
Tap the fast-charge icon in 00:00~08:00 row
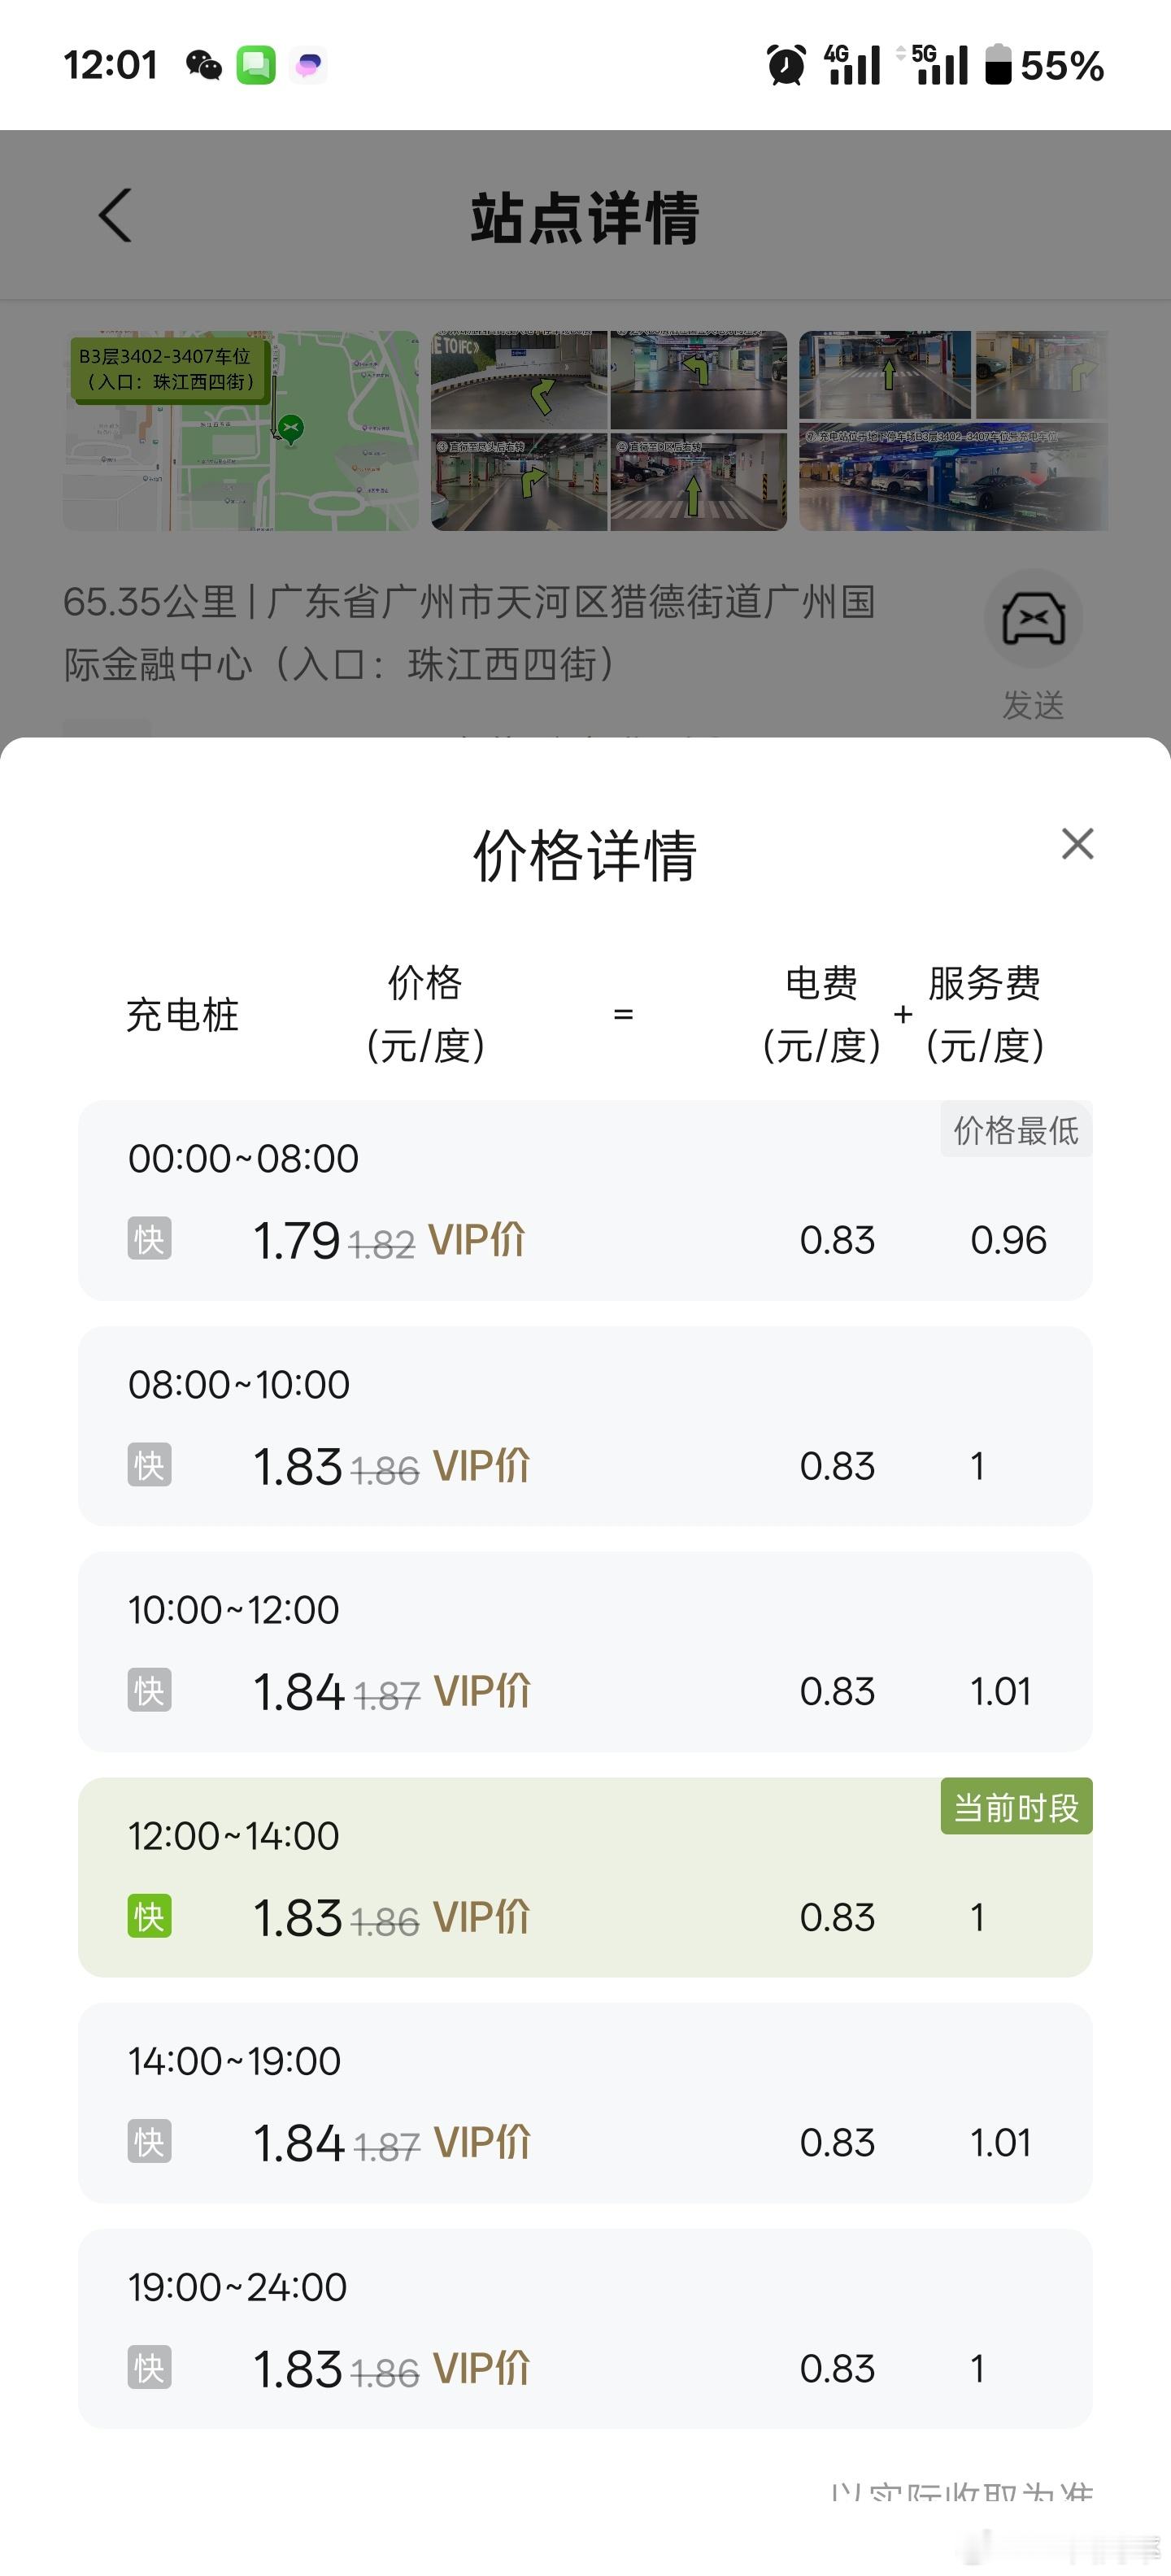pos(149,1239)
